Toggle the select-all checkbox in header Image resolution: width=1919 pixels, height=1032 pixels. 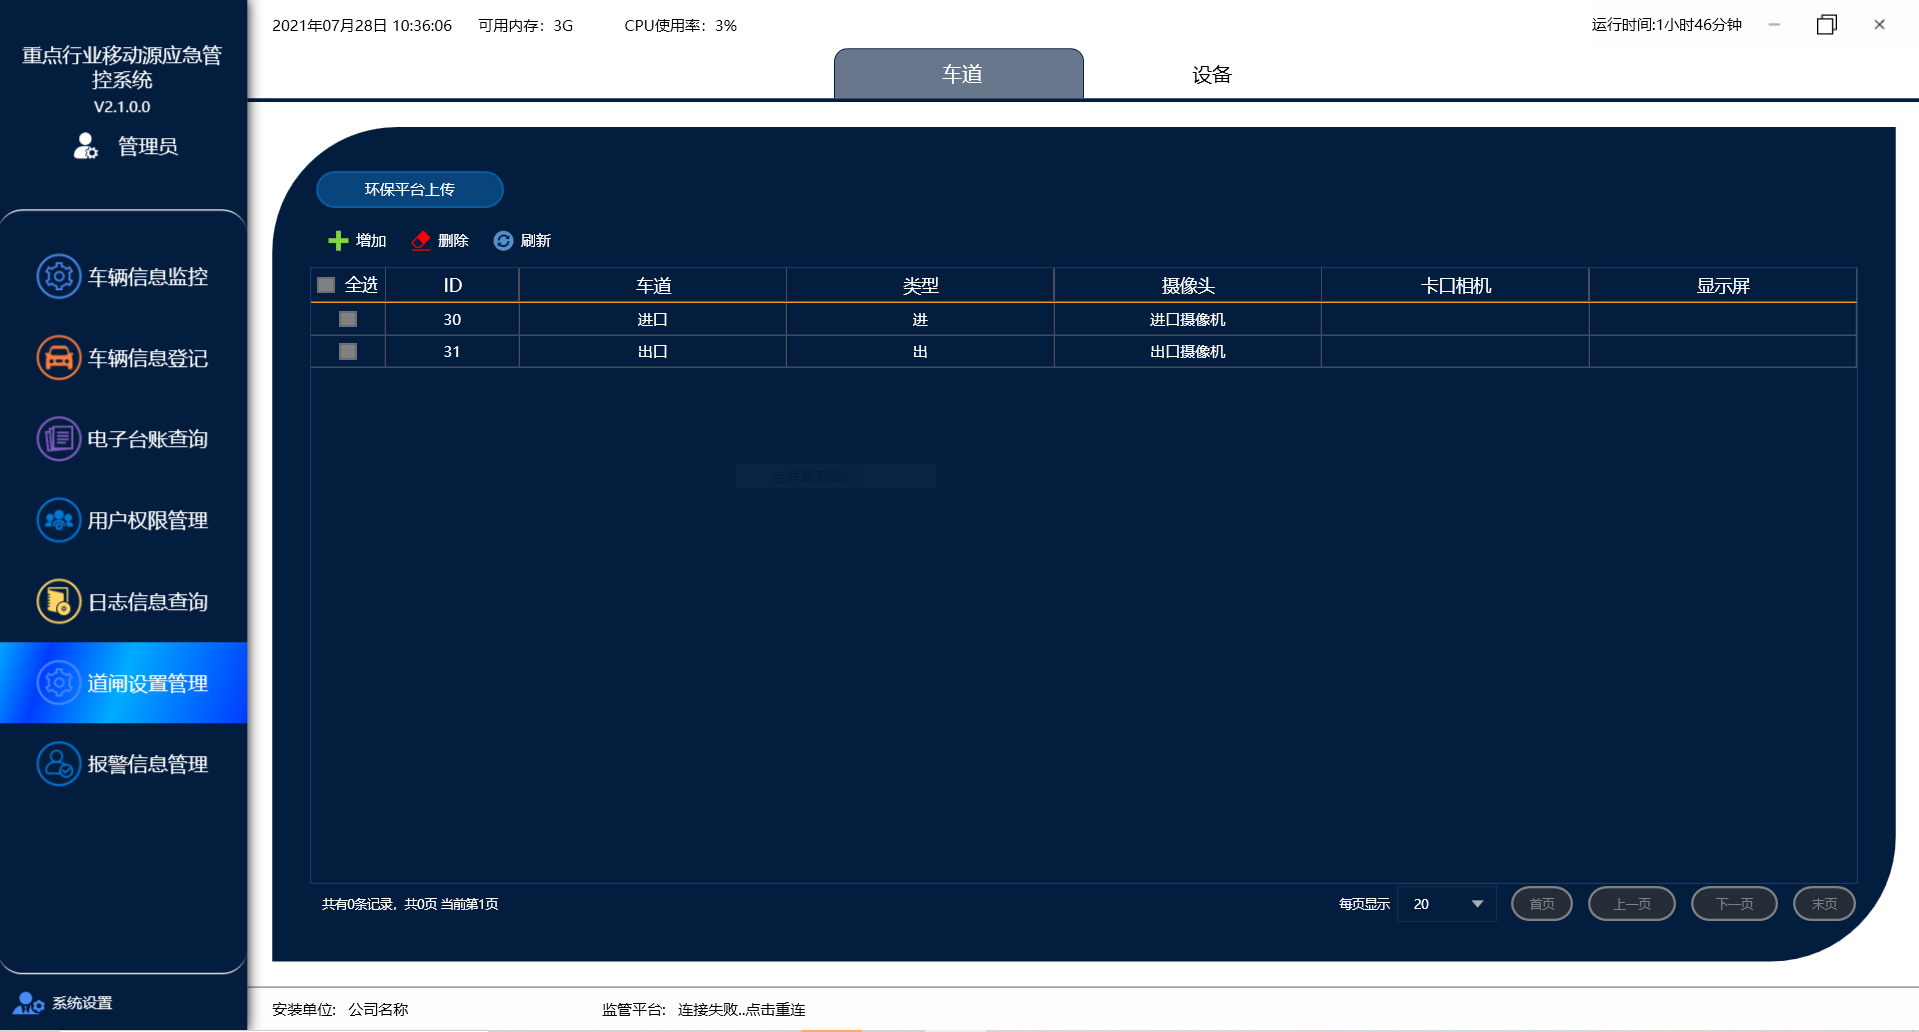click(326, 285)
